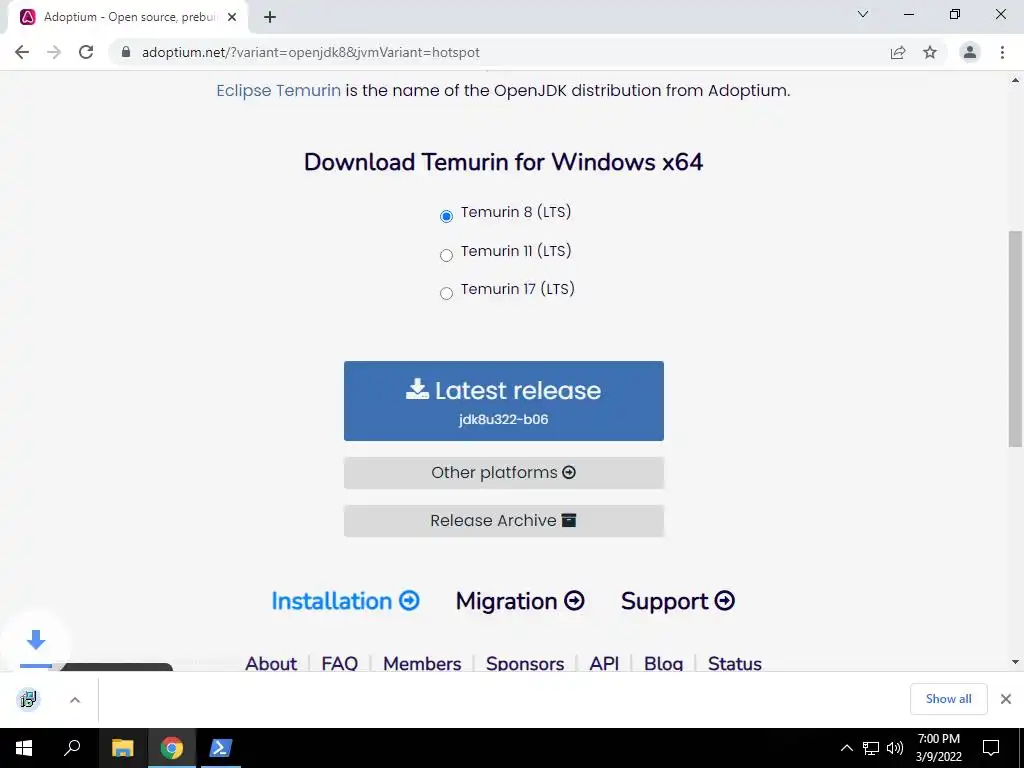This screenshot has width=1024, height=768.
Task: Open the tab search chevron
Action: point(863,14)
